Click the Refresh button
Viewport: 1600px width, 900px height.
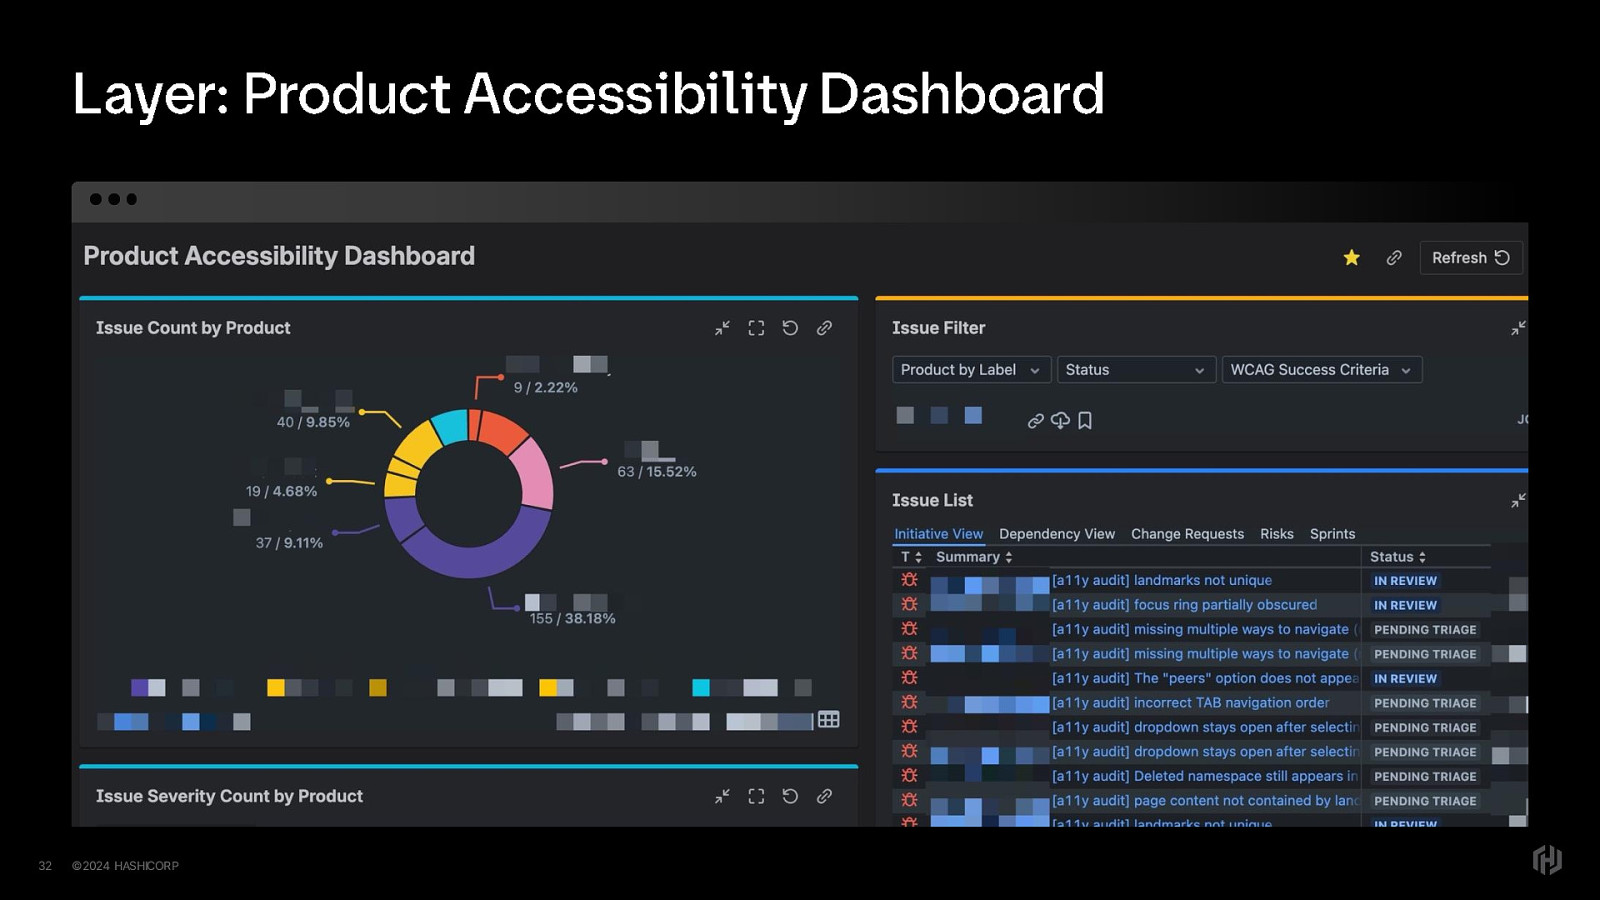pyautogui.click(x=1470, y=258)
